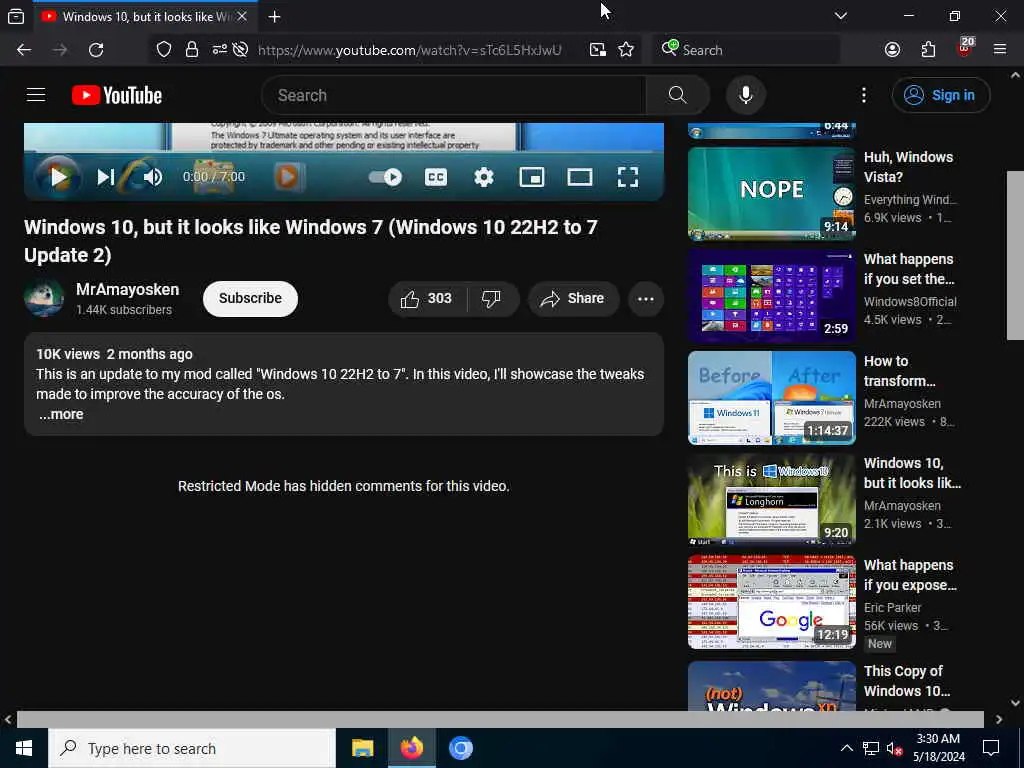Screen dimensions: 1024x768
Task: Focus the YouTube search box
Action: coord(453,95)
